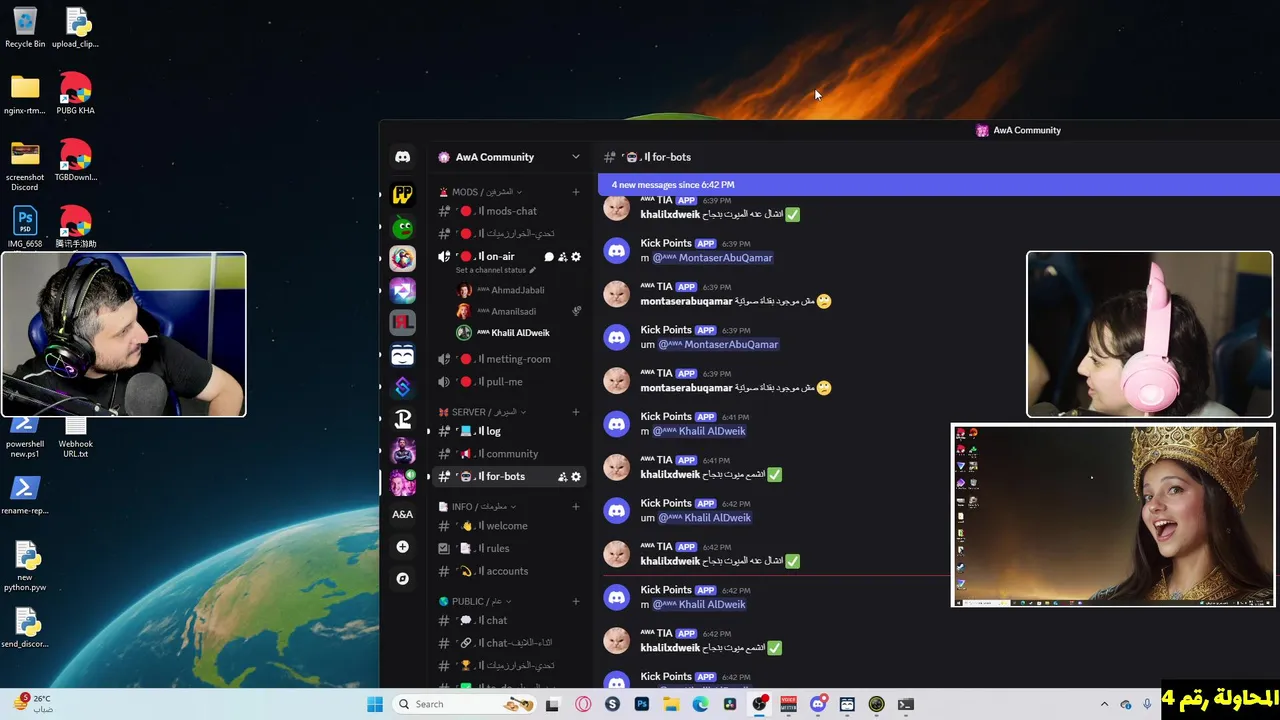
Task: Create invite for on-air voice channel
Action: coord(562,257)
